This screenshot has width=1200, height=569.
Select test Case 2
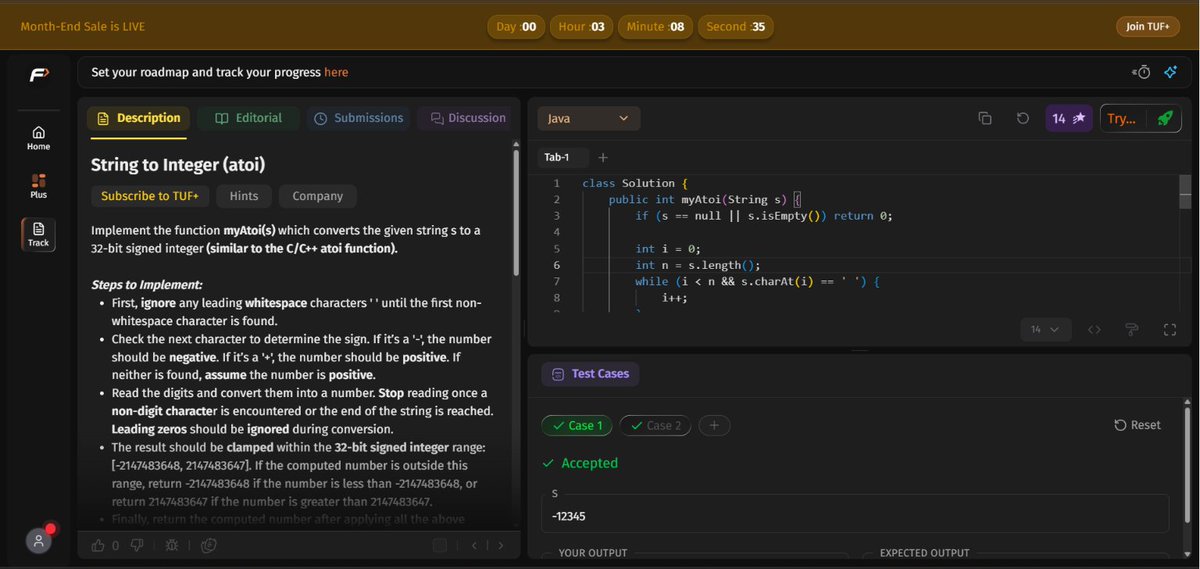tap(655, 425)
